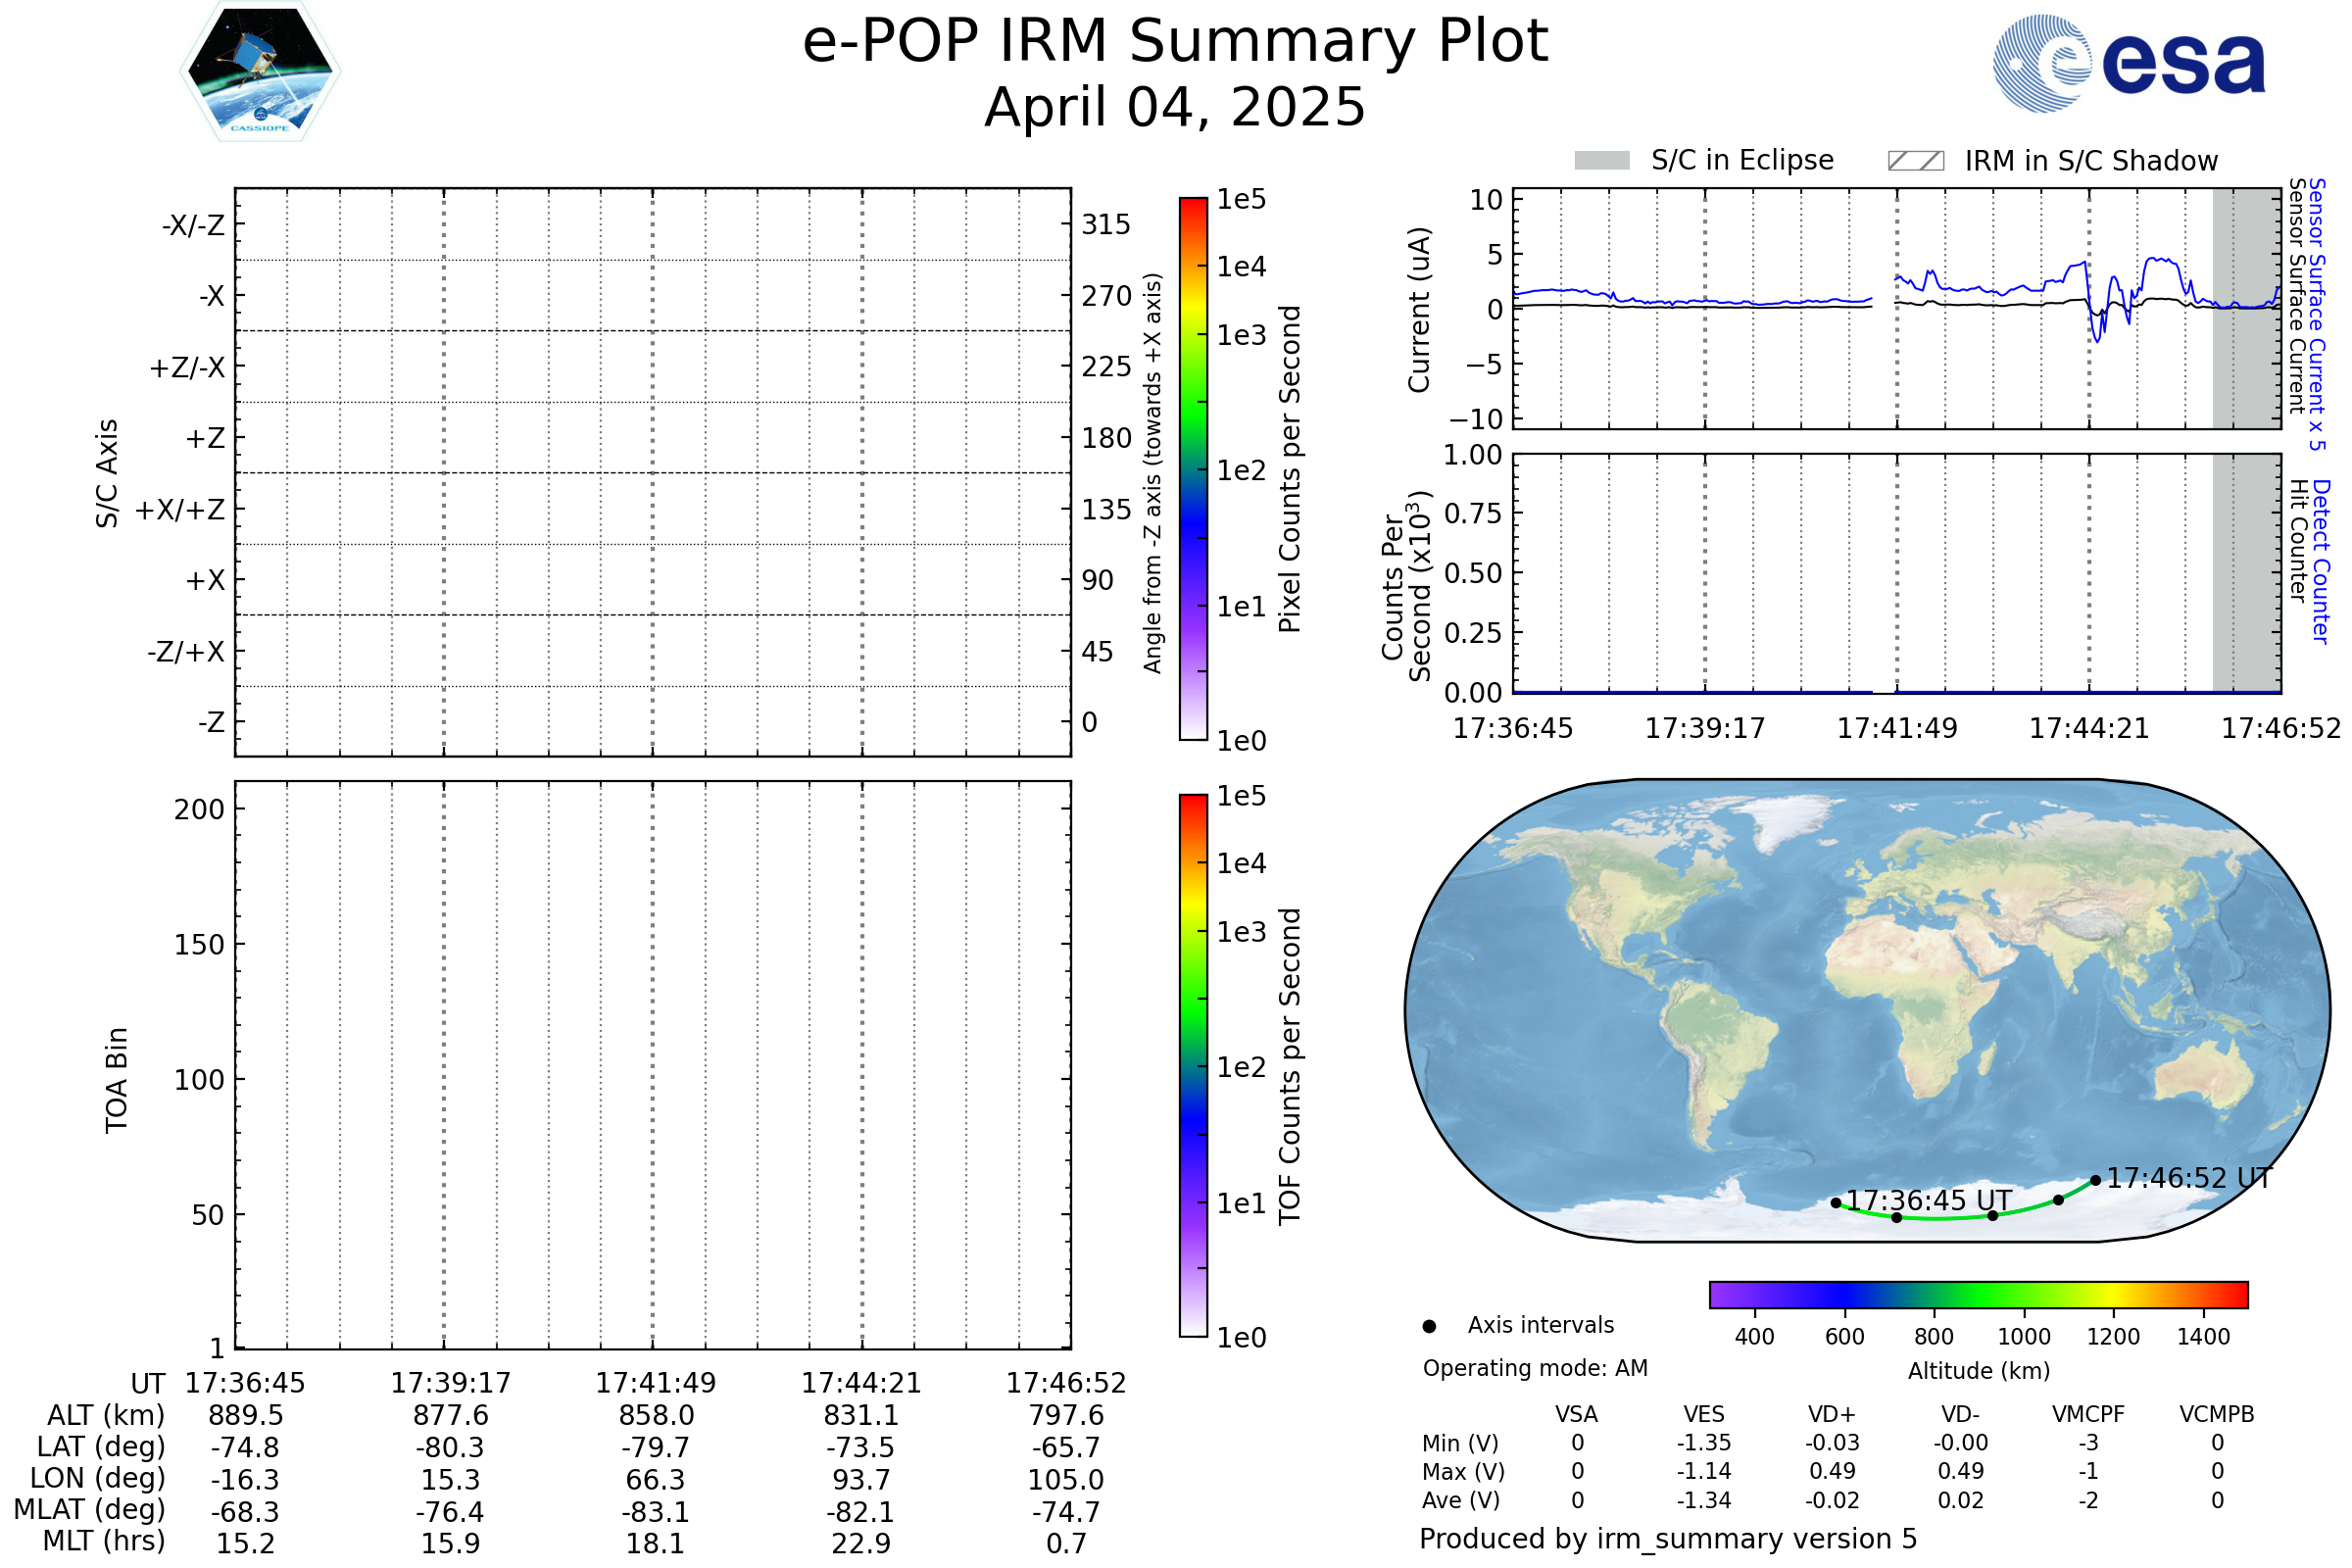Click the April 04, 2025 date heading
The width and height of the screenshot is (2352, 1568).
(x=1175, y=107)
